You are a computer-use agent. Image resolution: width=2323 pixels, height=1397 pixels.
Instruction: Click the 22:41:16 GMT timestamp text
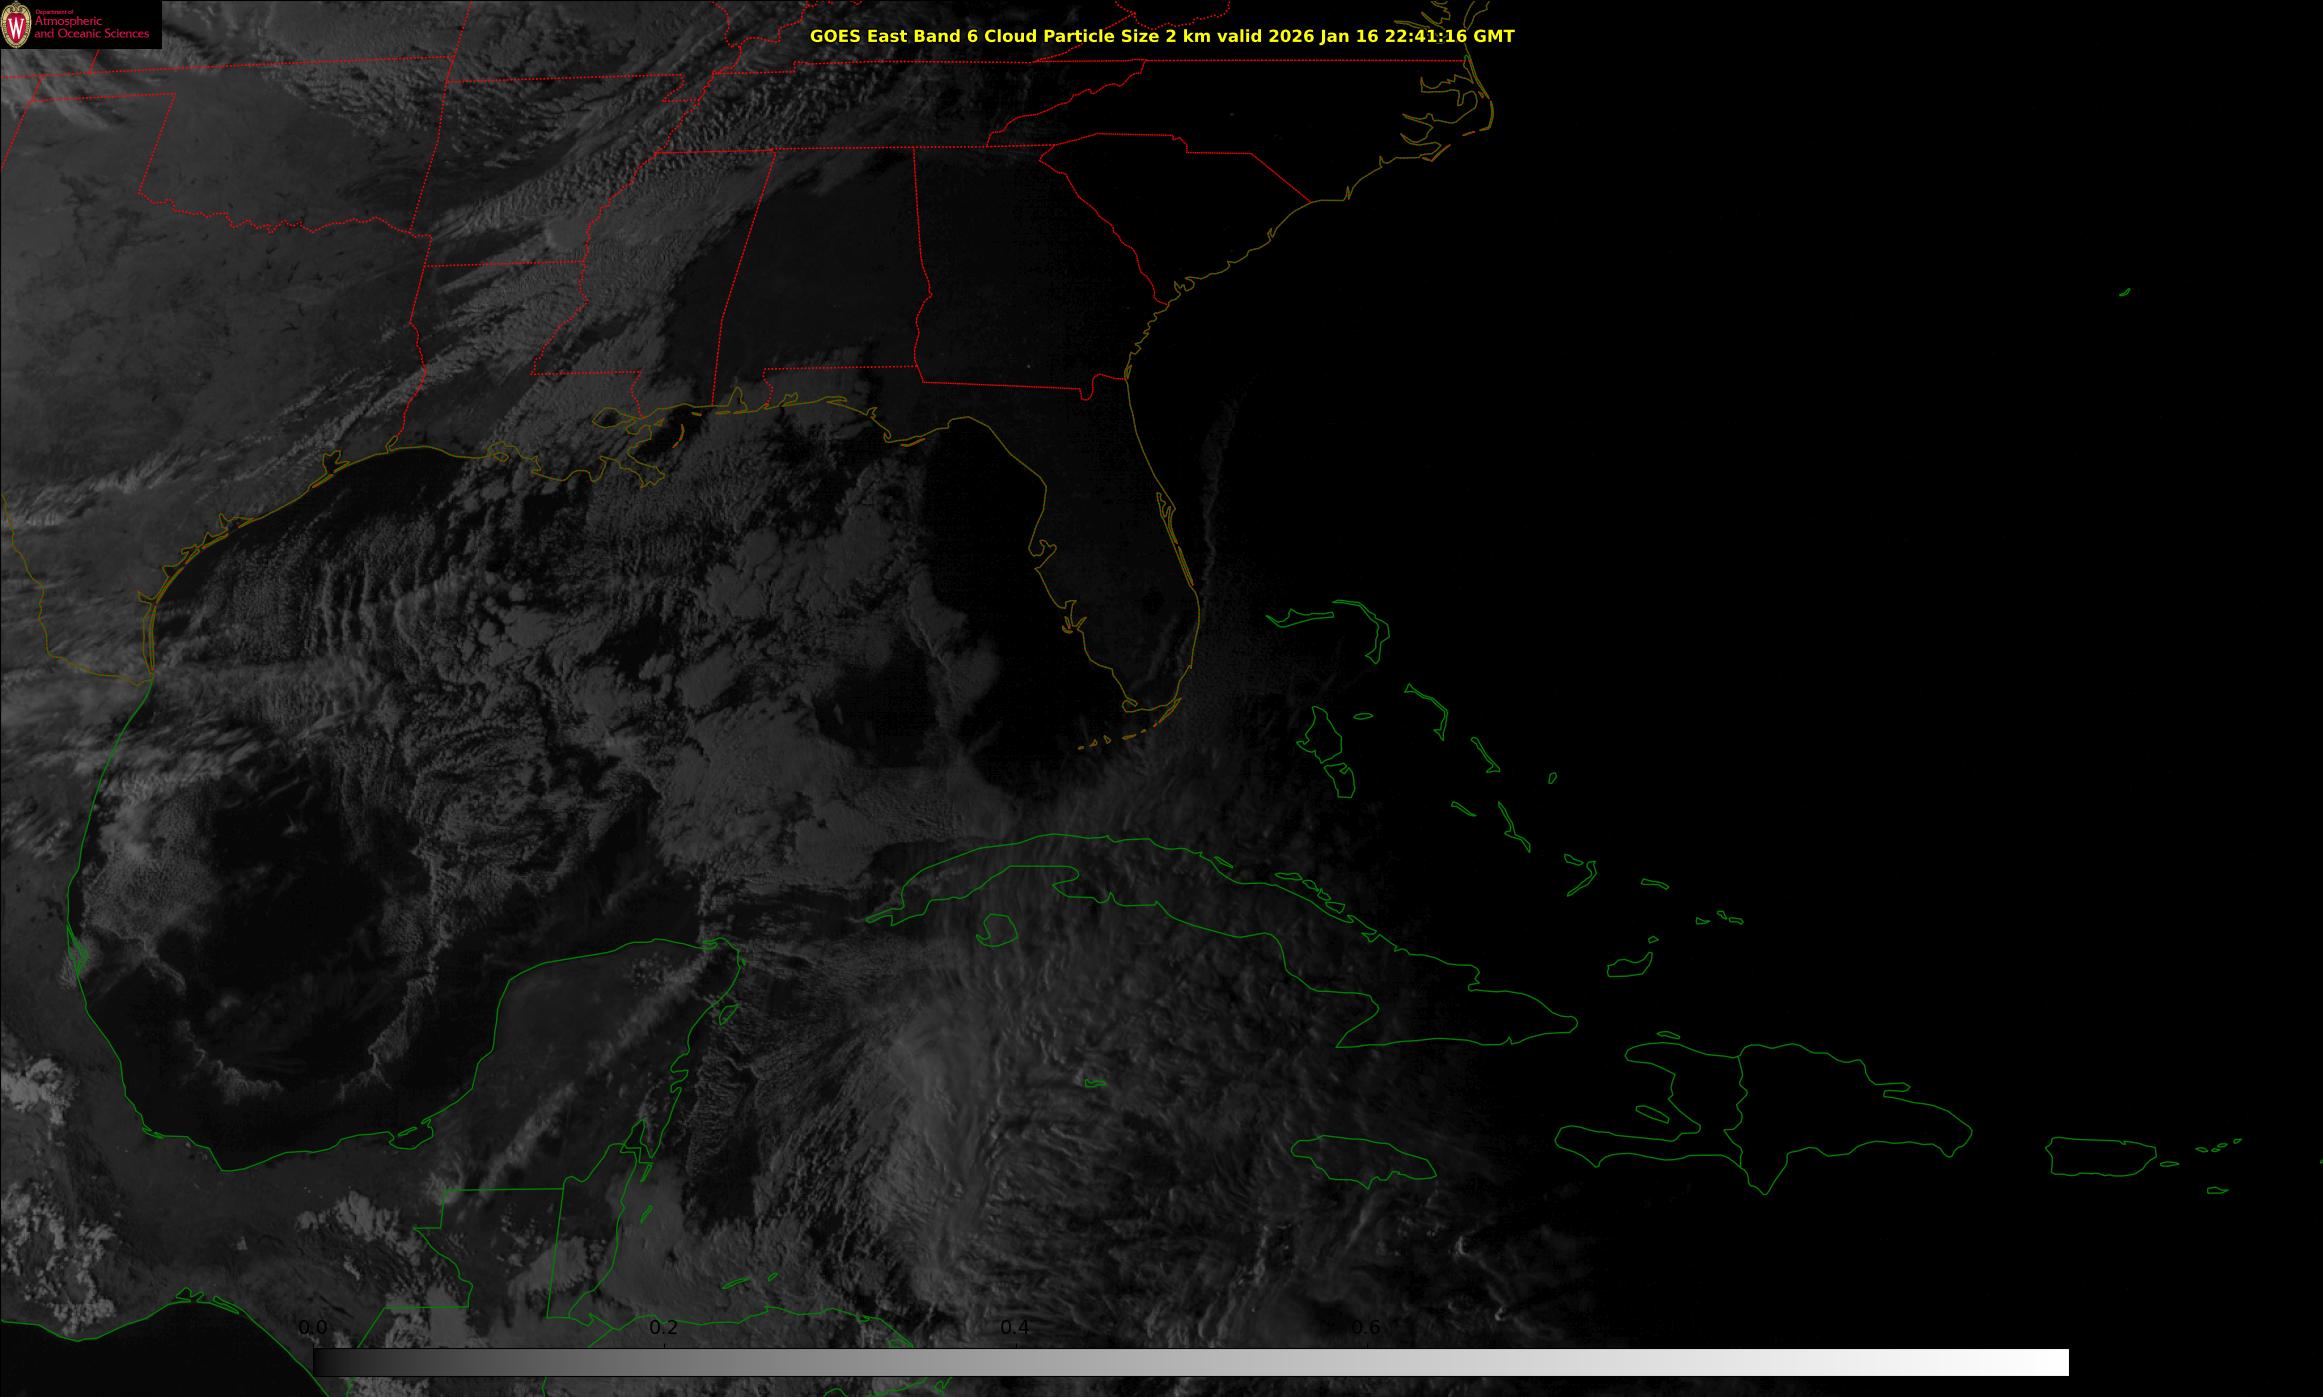(1449, 36)
